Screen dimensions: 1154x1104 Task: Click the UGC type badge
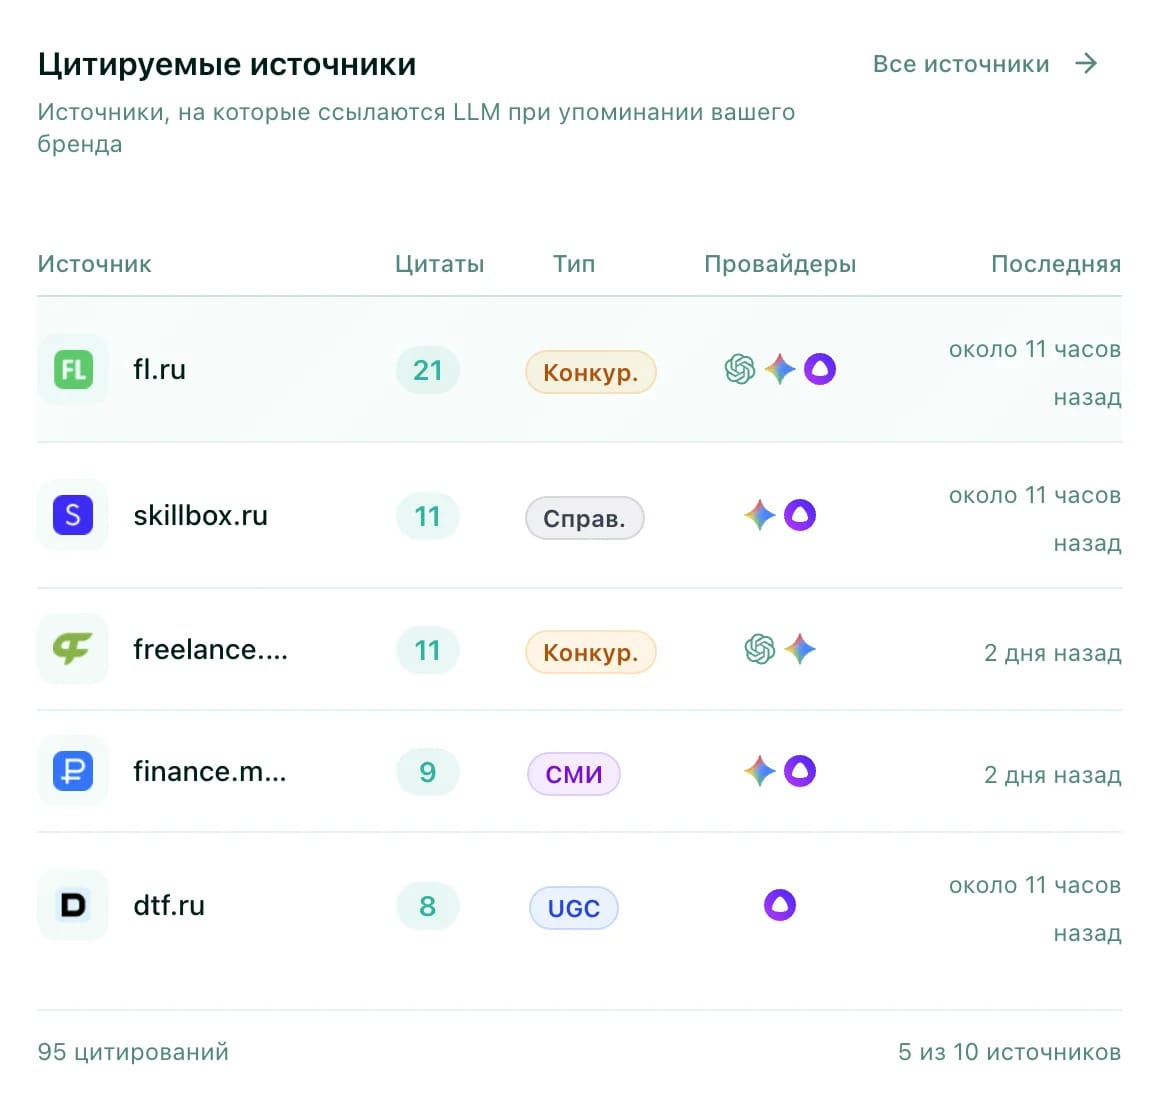coord(574,908)
